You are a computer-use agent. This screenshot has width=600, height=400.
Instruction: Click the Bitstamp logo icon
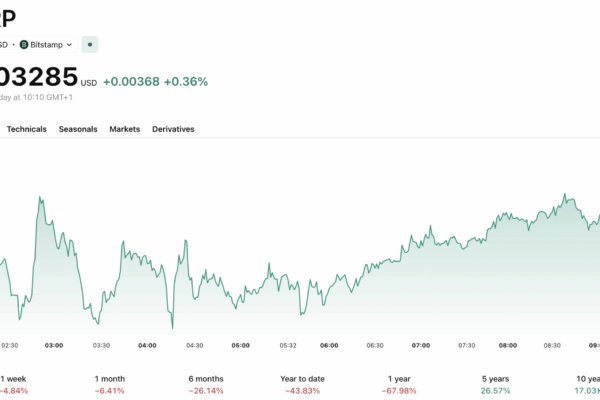pyautogui.click(x=24, y=45)
